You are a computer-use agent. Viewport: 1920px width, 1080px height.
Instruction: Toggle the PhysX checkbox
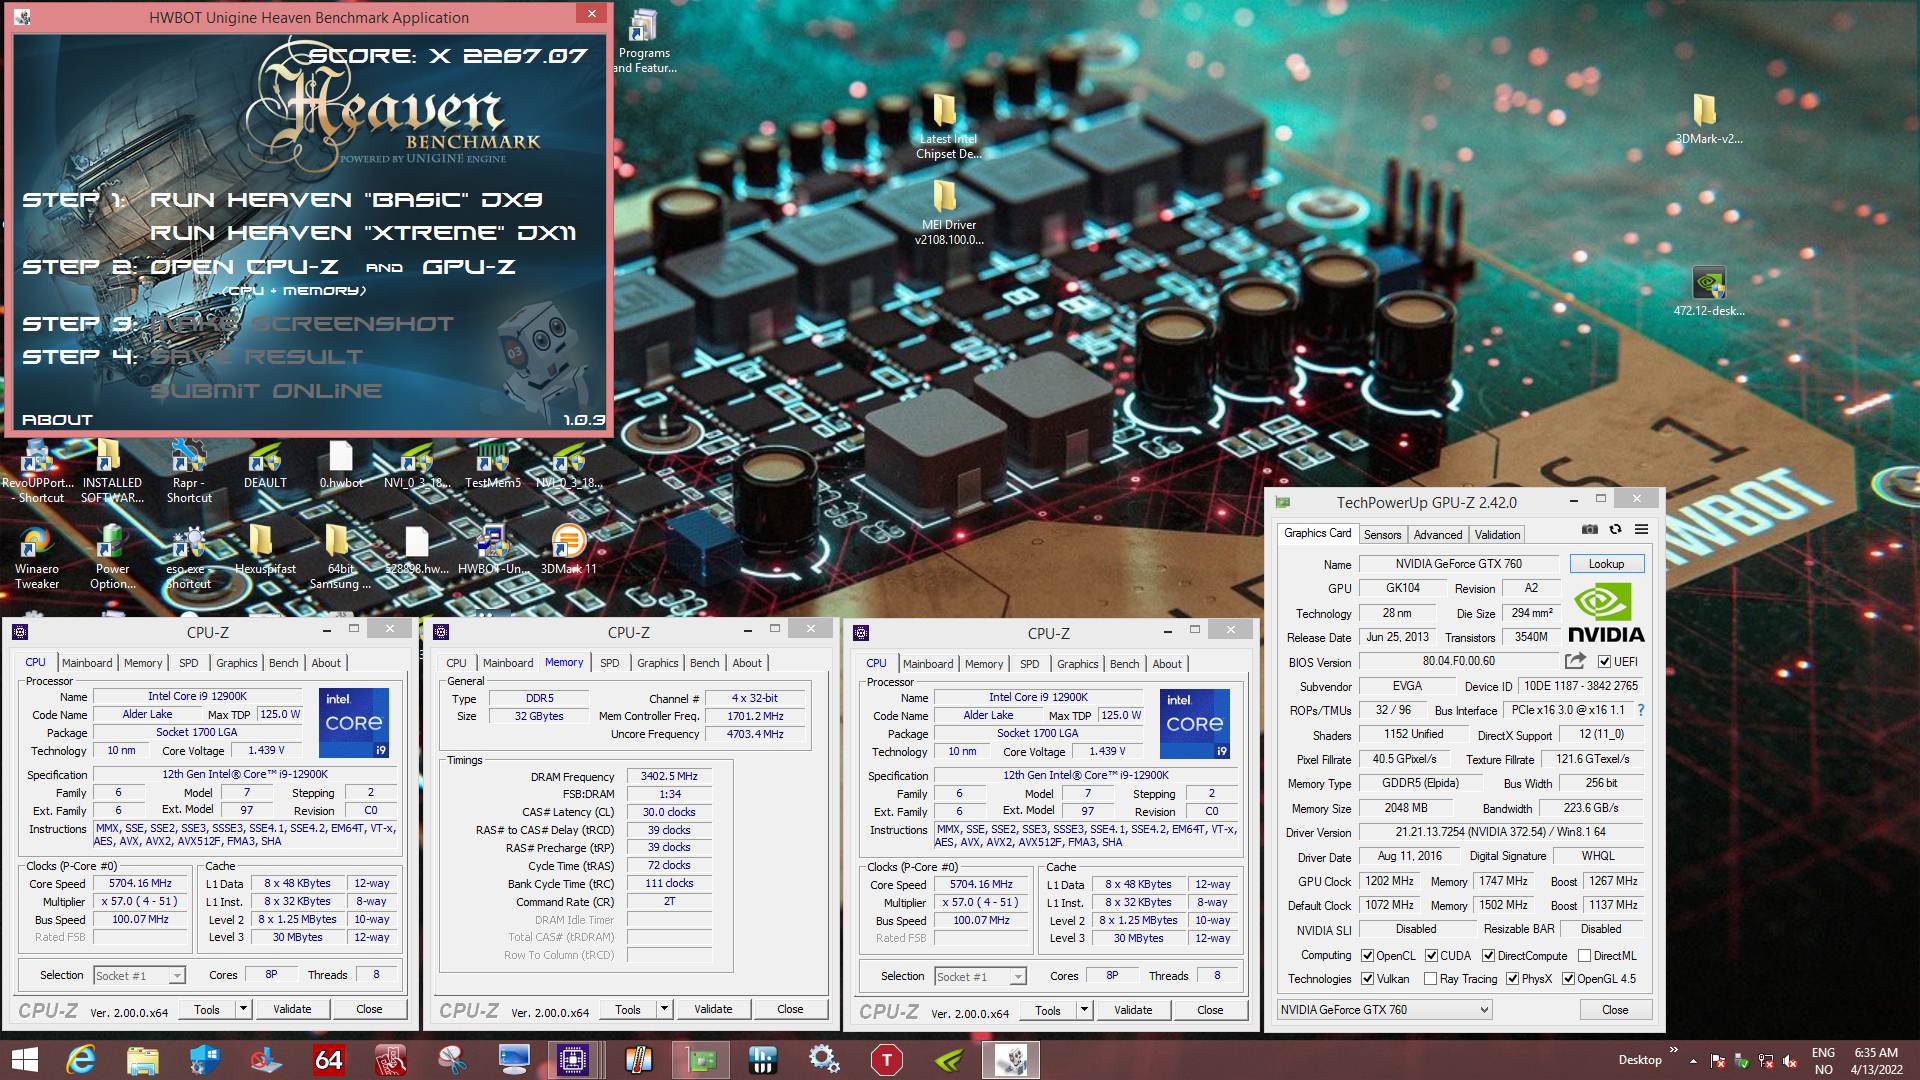pyautogui.click(x=1512, y=979)
